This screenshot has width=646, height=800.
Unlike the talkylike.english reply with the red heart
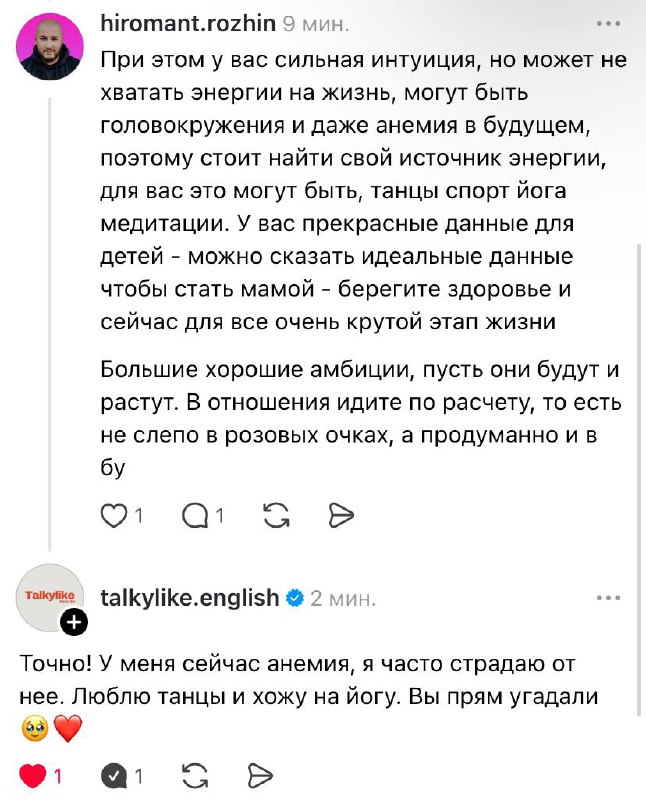pos(33,775)
